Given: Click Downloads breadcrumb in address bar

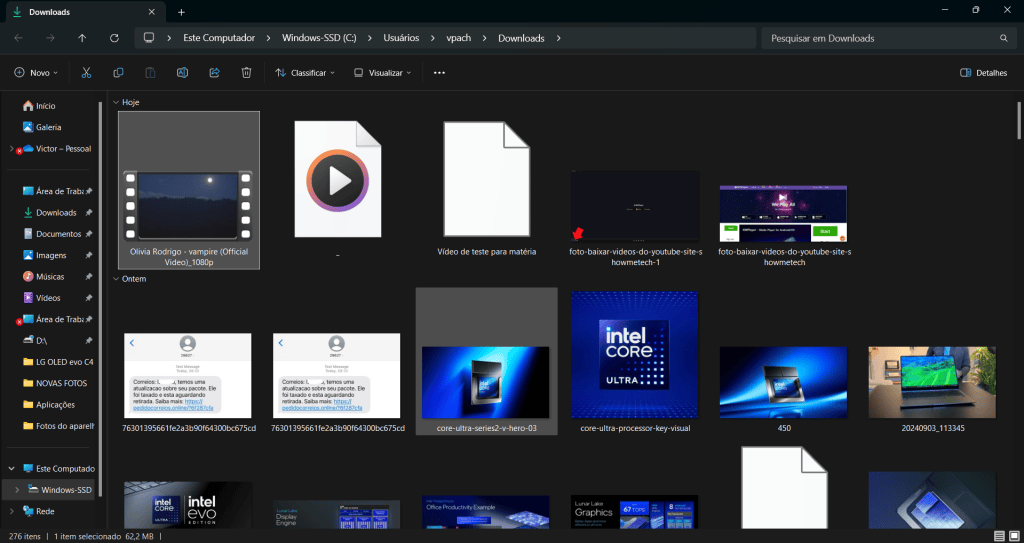Looking at the screenshot, I should pyautogui.click(x=521, y=38).
